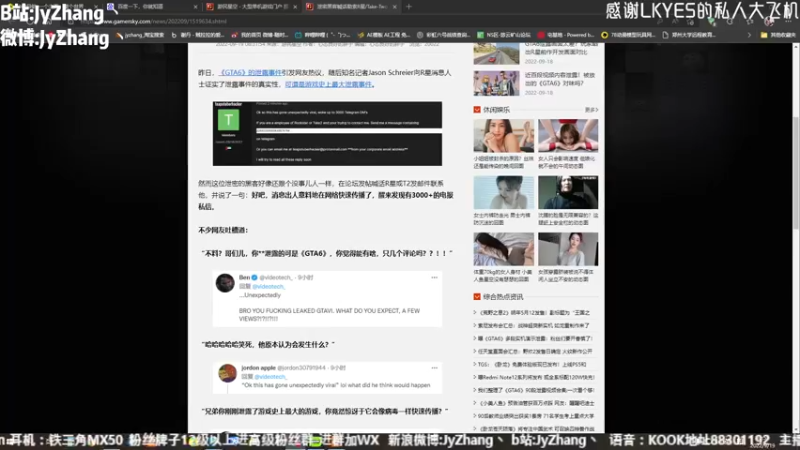Close the middle Gamersky homepage tab

295,7
